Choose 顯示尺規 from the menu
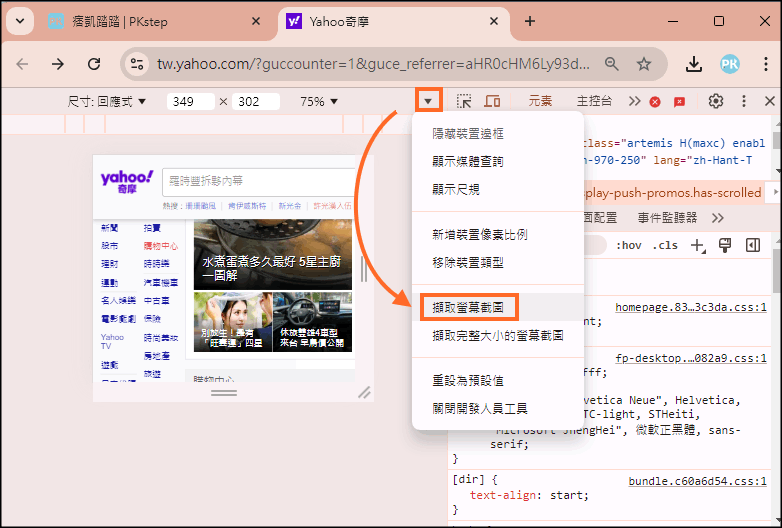 coord(497,189)
